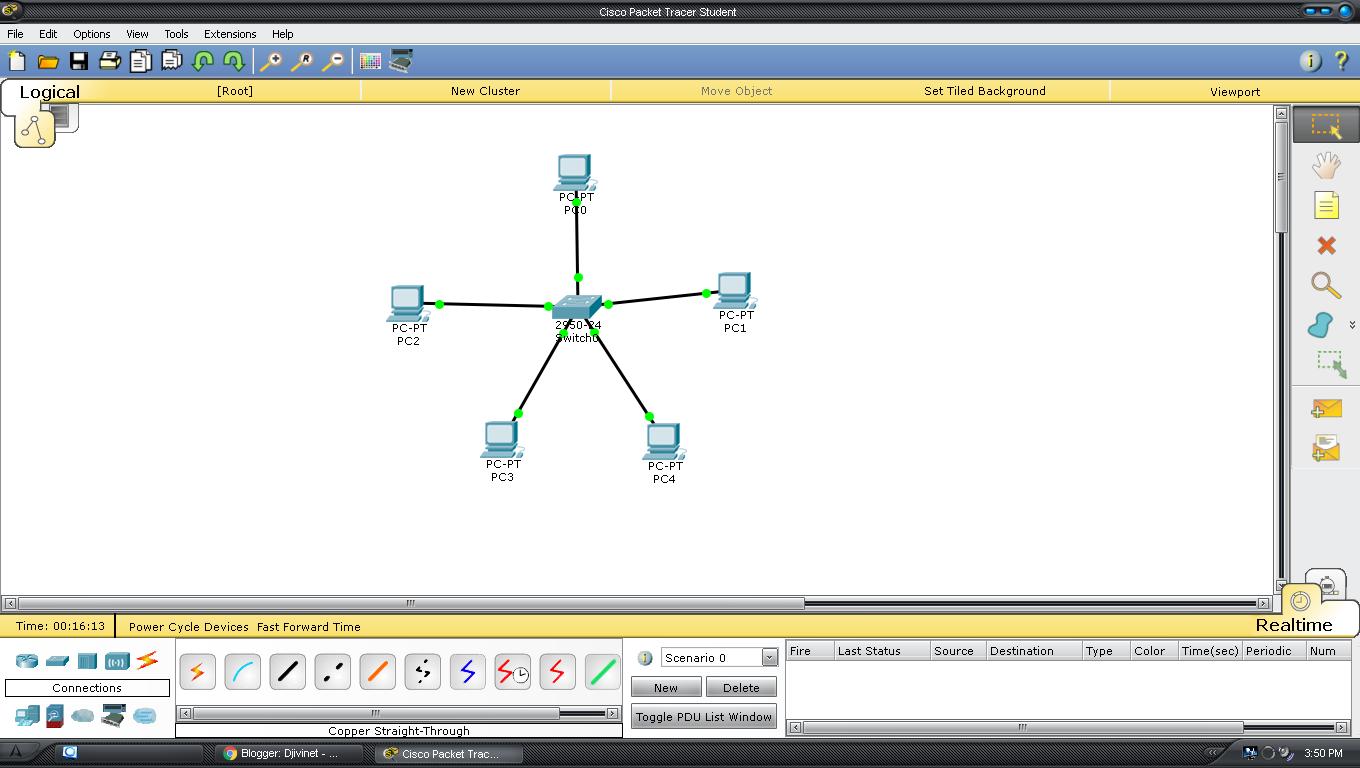Choose the blue Coaxial cable
The width and height of the screenshot is (1360, 768).
(x=467, y=672)
